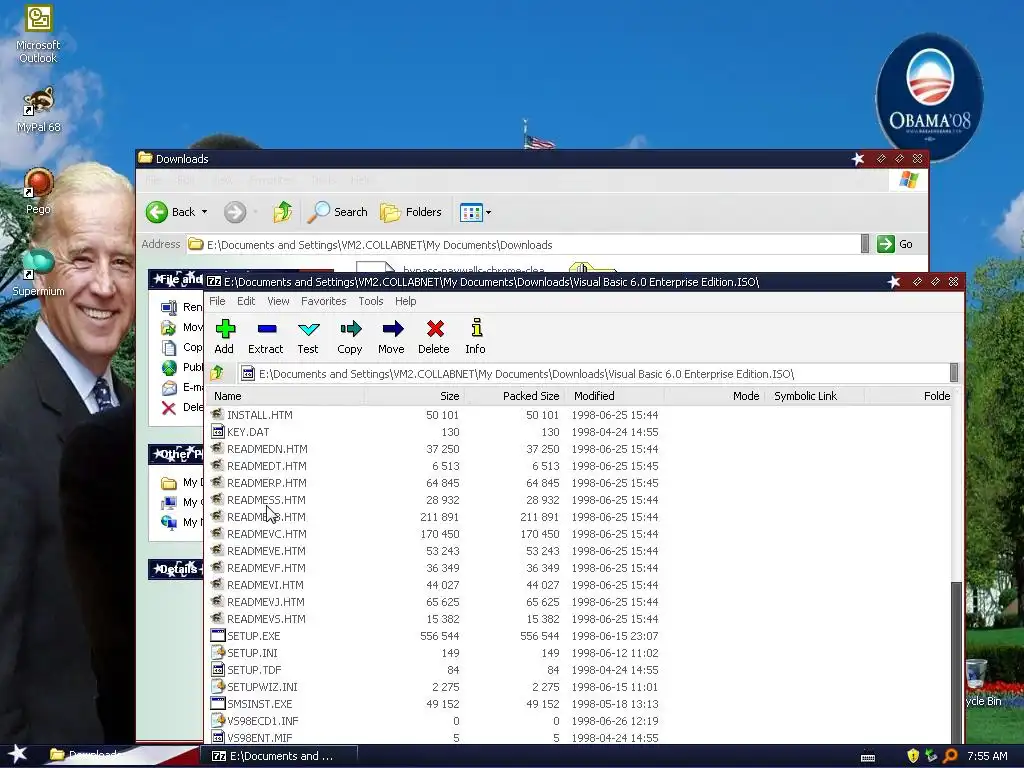The width and height of the screenshot is (1024, 768).
Task: Open the Back history dropdown arrow
Action: 204,212
